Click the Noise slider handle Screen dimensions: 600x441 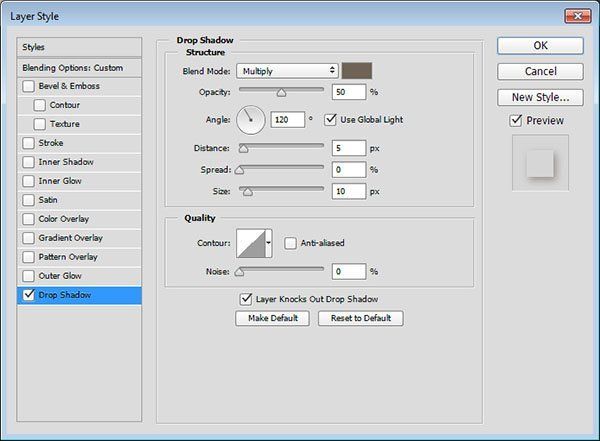(239, 272)
